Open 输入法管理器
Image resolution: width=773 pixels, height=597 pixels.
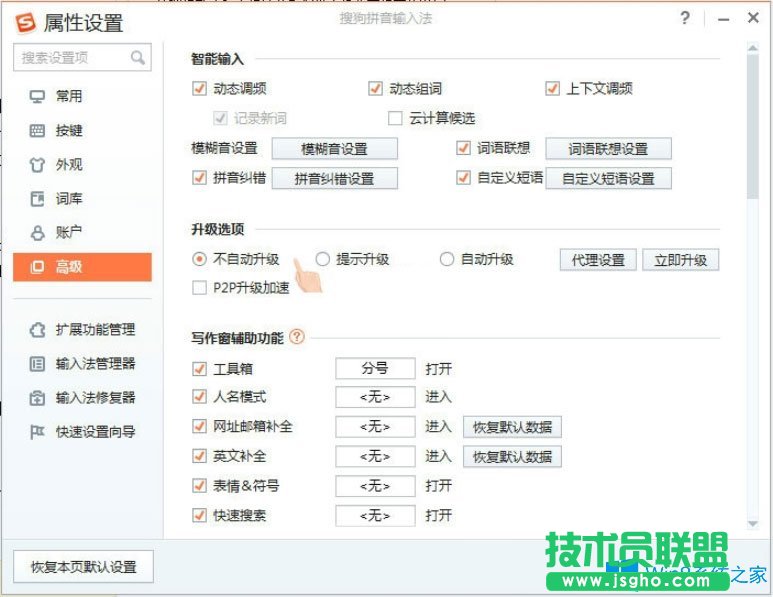[82, 364]
